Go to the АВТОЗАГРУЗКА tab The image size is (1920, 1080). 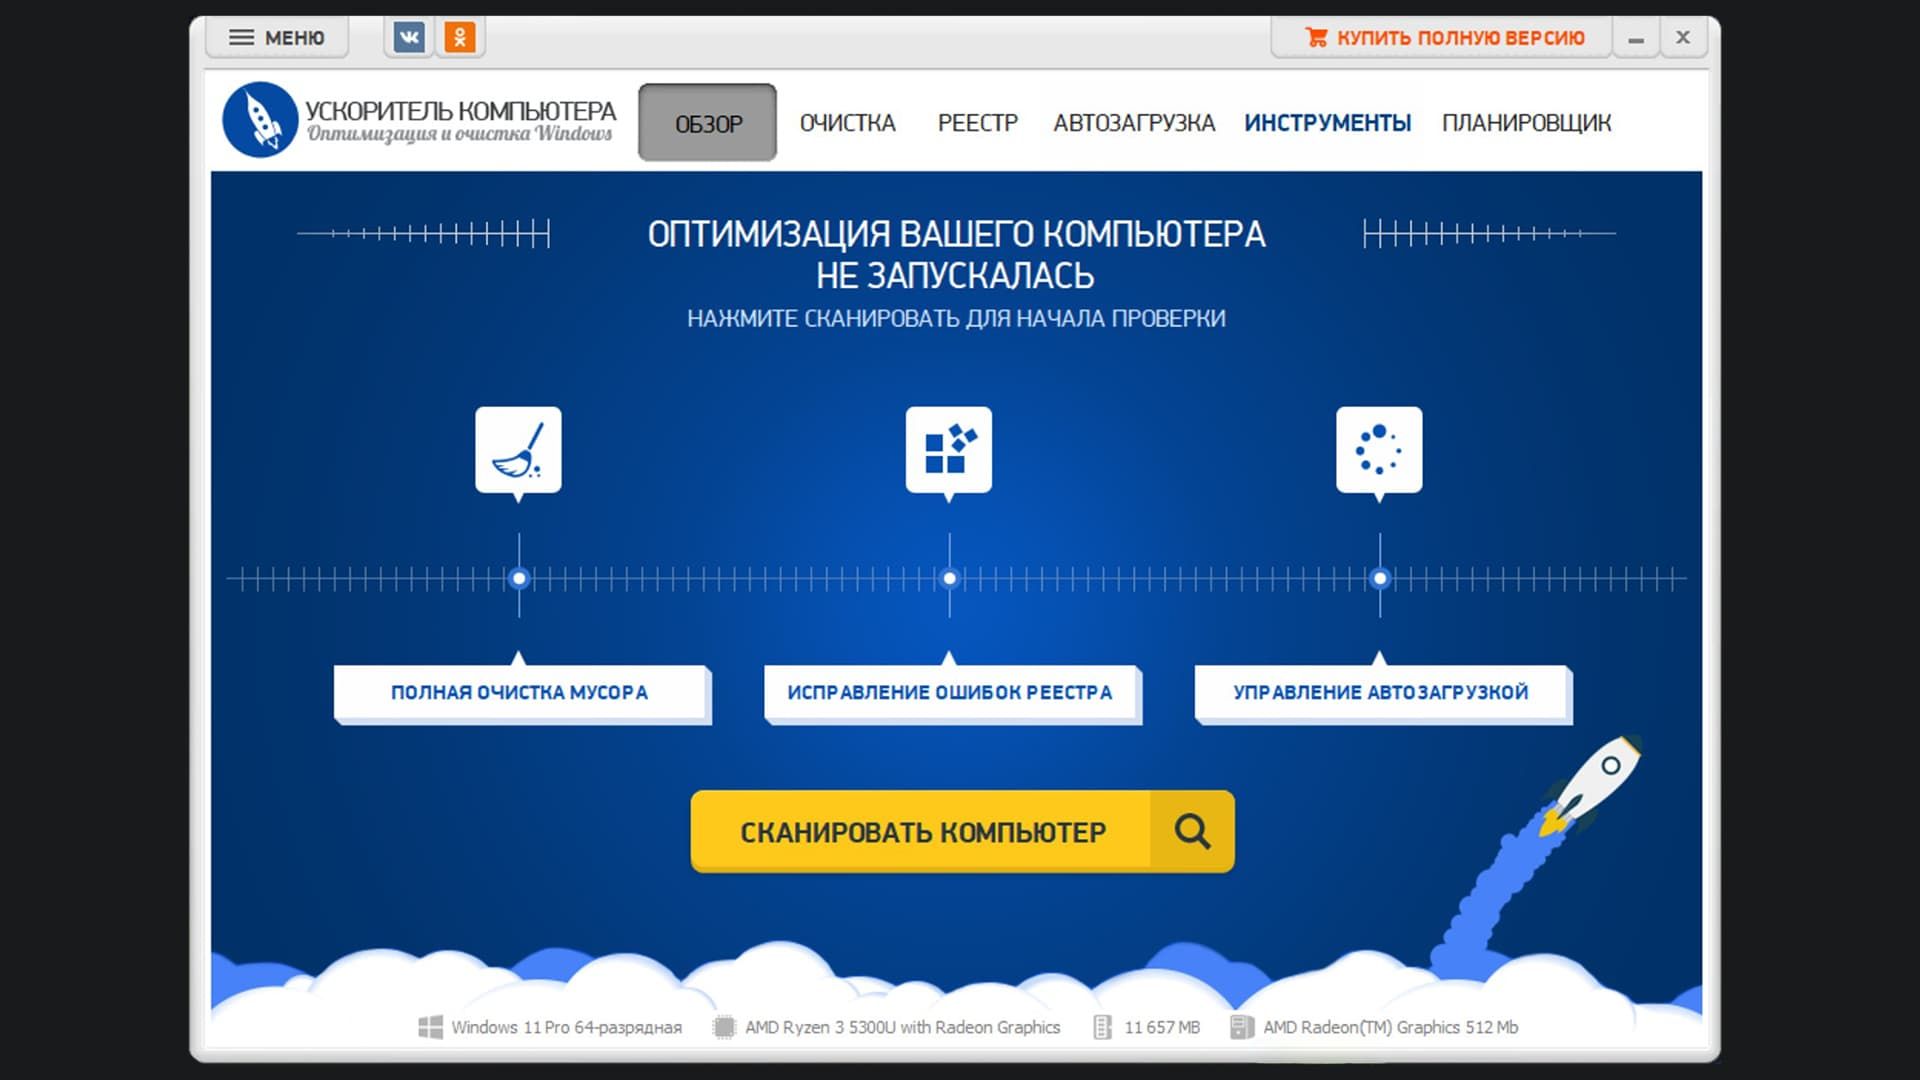tap(1134, 123)
